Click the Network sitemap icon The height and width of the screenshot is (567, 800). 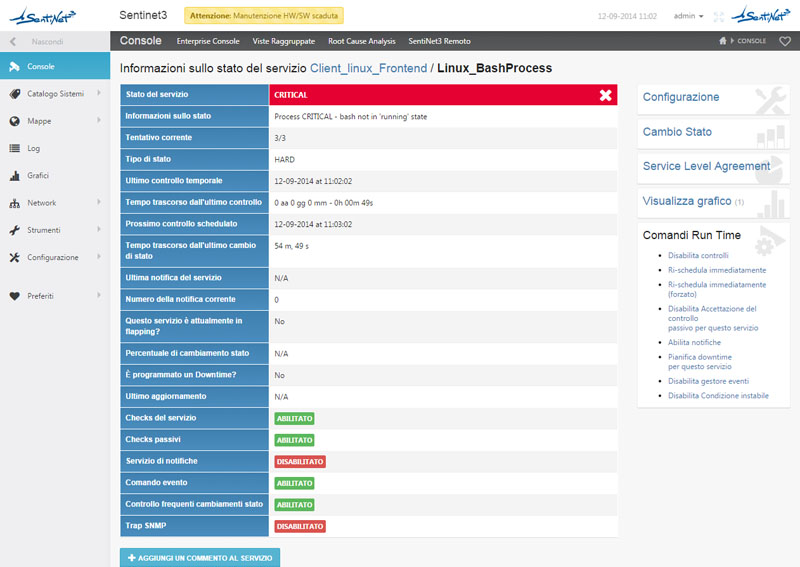click(x=15, y=203)
